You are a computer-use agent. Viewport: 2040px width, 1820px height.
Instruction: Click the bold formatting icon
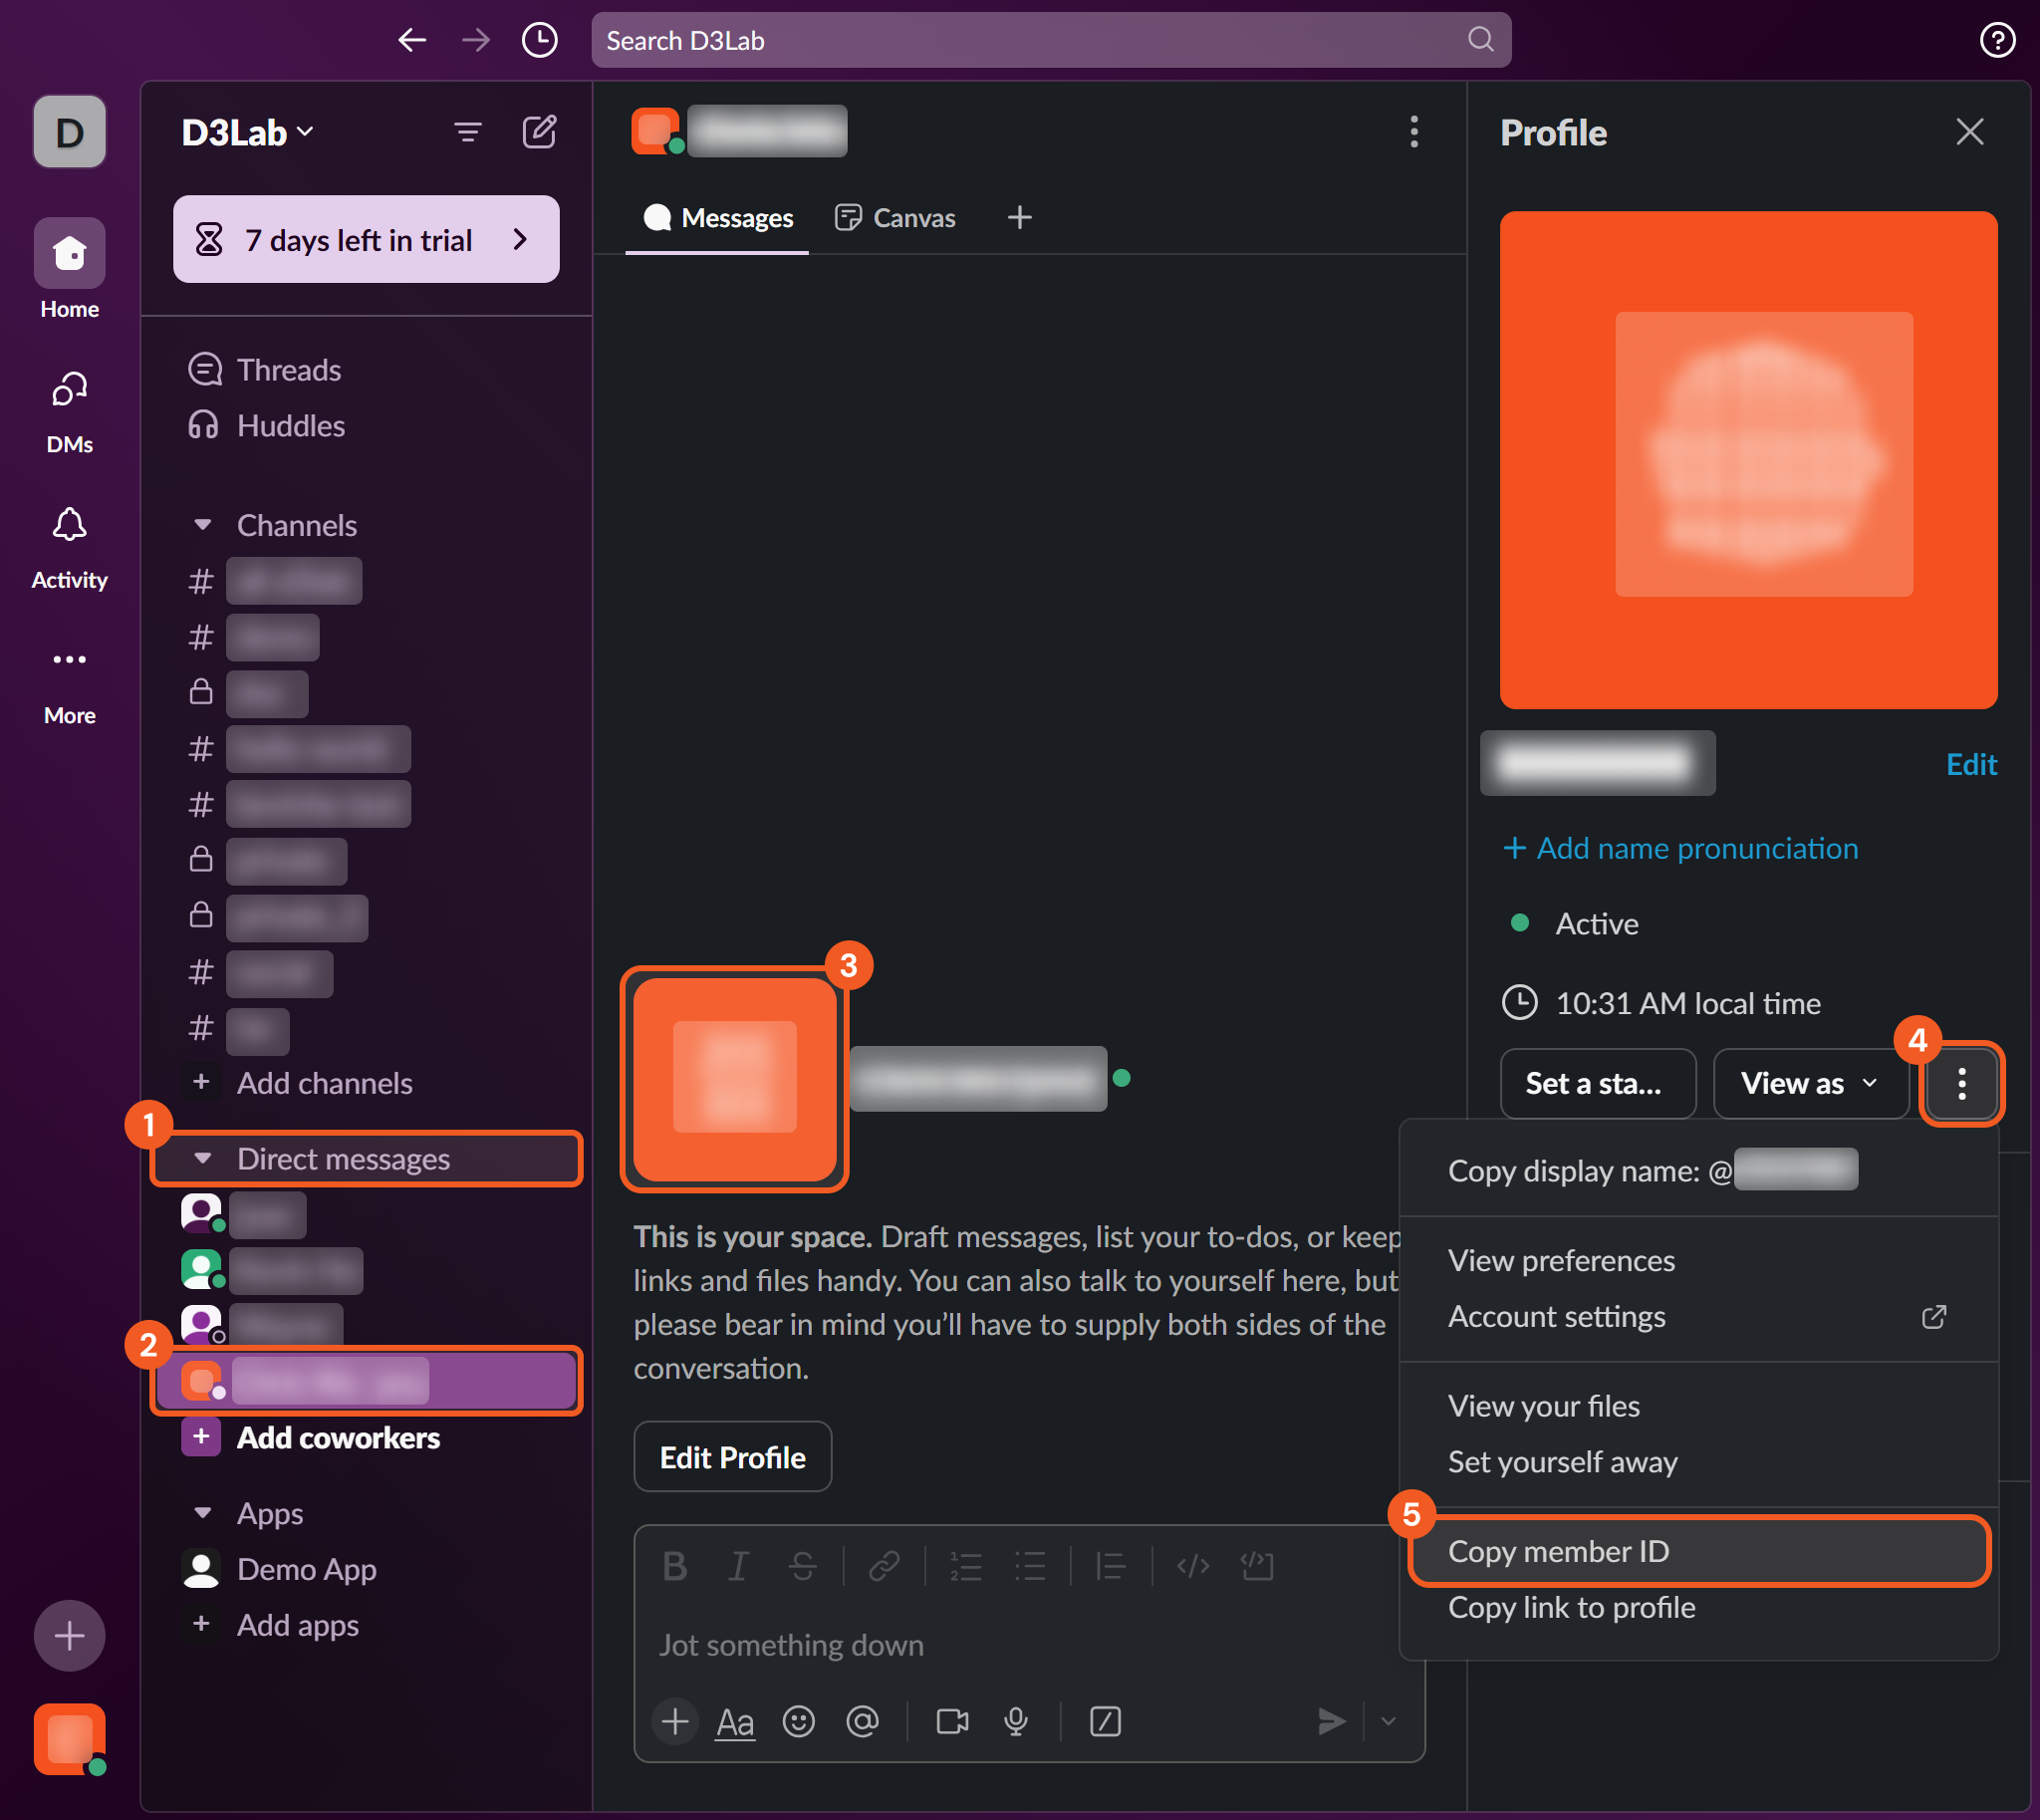tap(675, 1566)
